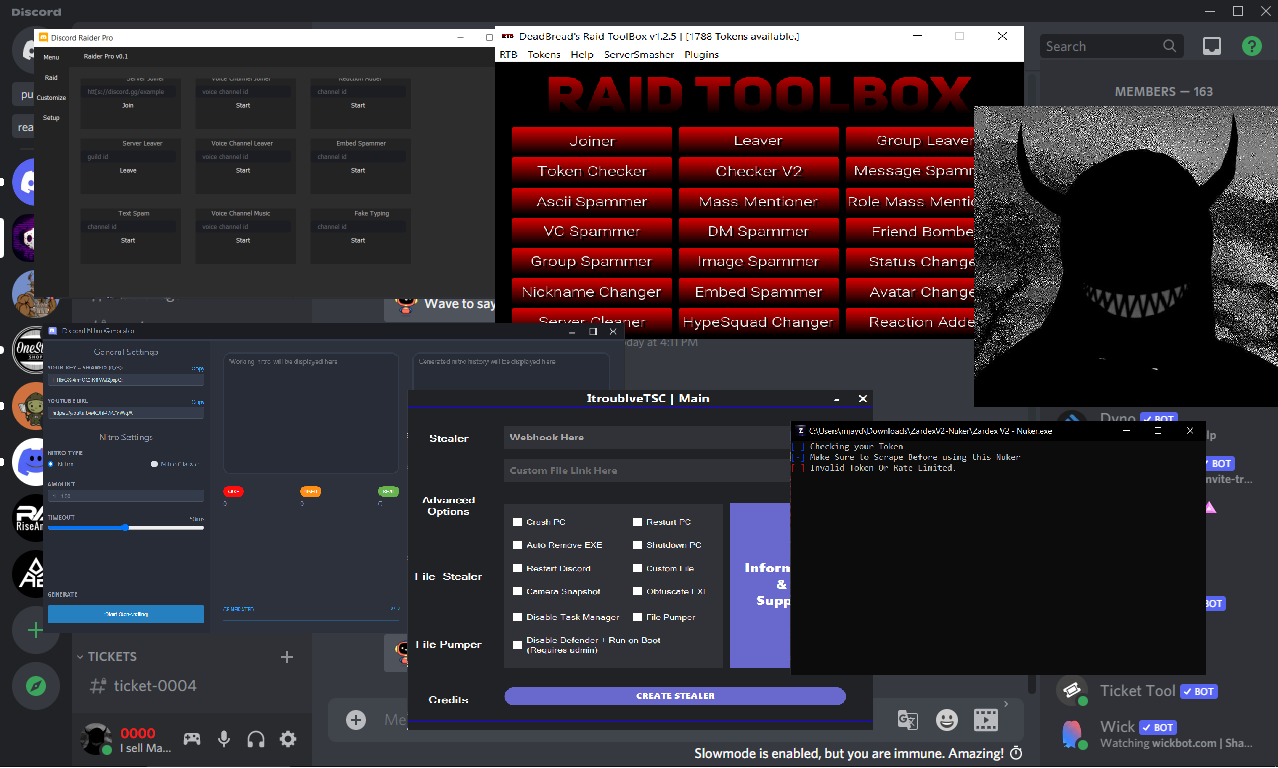Image resolution: width=1278 pixels, height=768 pixels.
Task: Switch to Customize in Discord Raider Pro
Action: click(51, 98)
